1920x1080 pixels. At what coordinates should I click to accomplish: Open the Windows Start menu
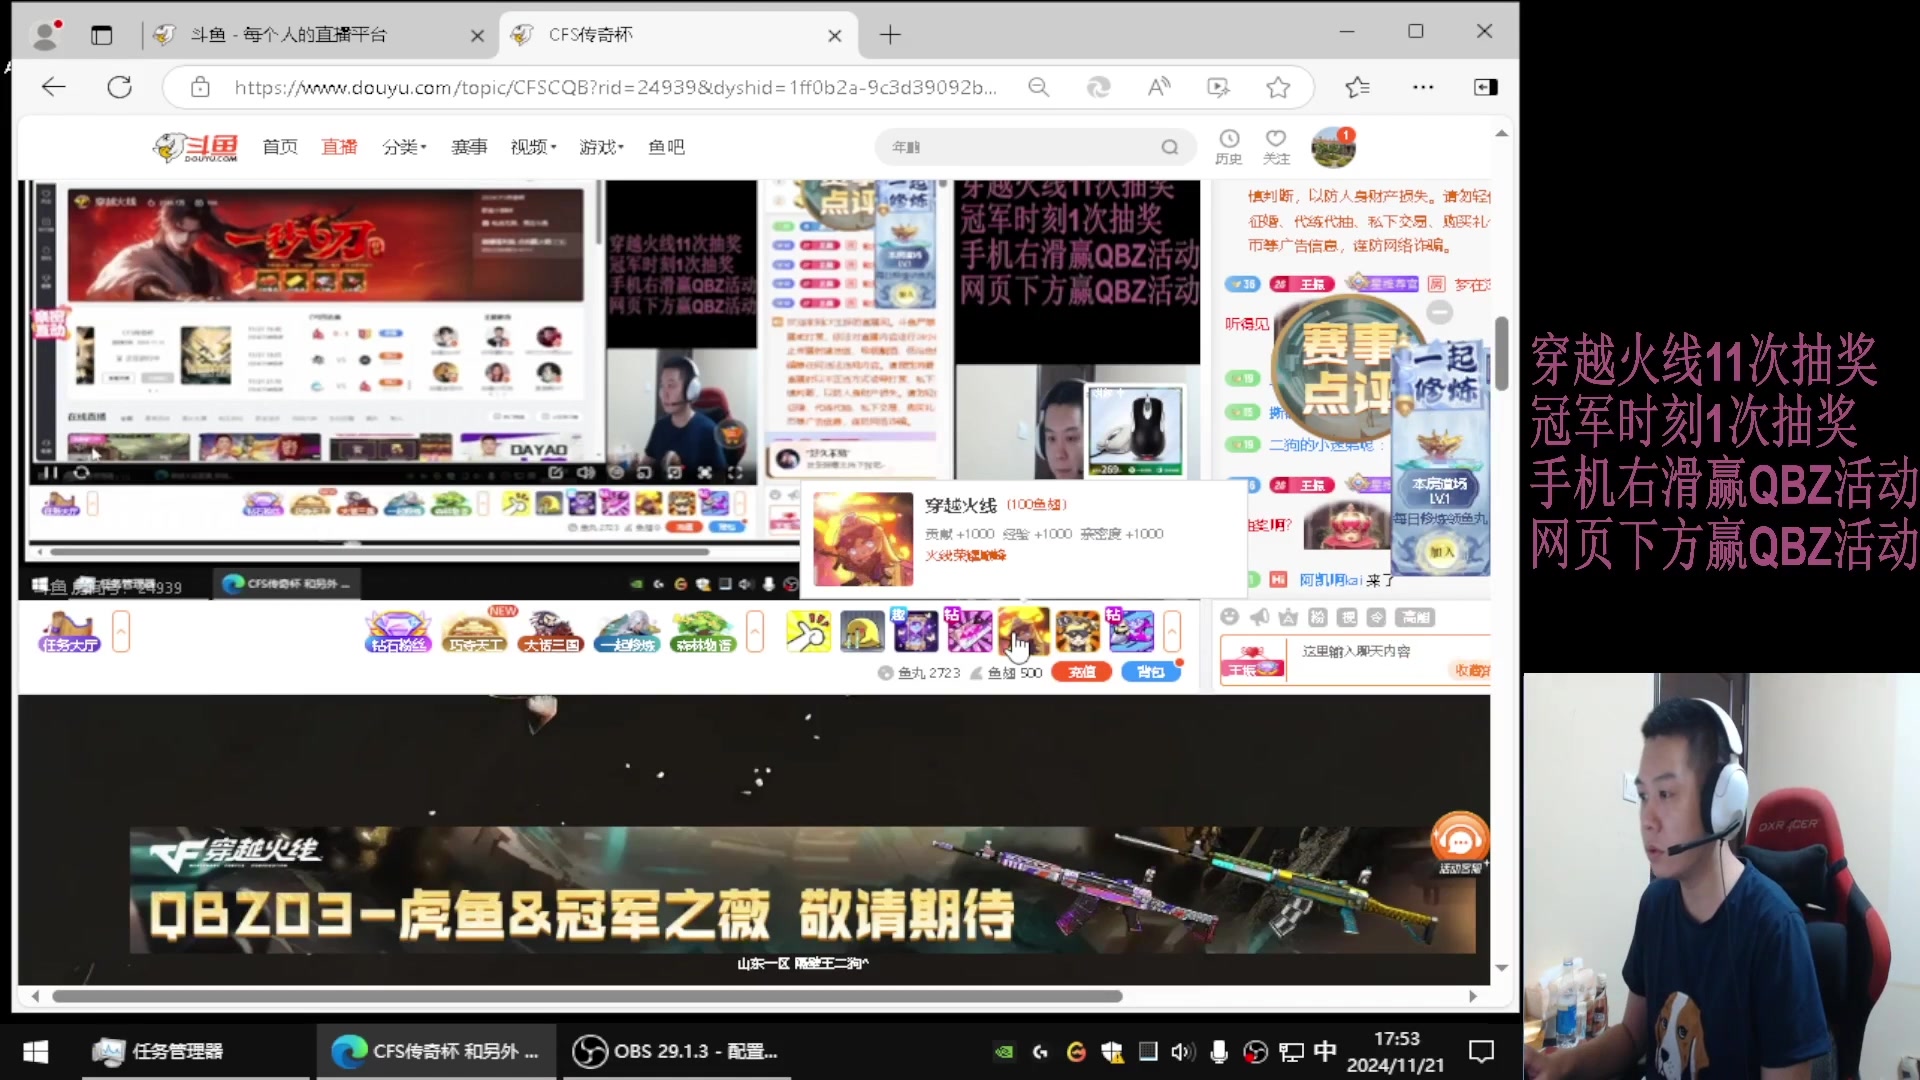(x=36, y=1052)
